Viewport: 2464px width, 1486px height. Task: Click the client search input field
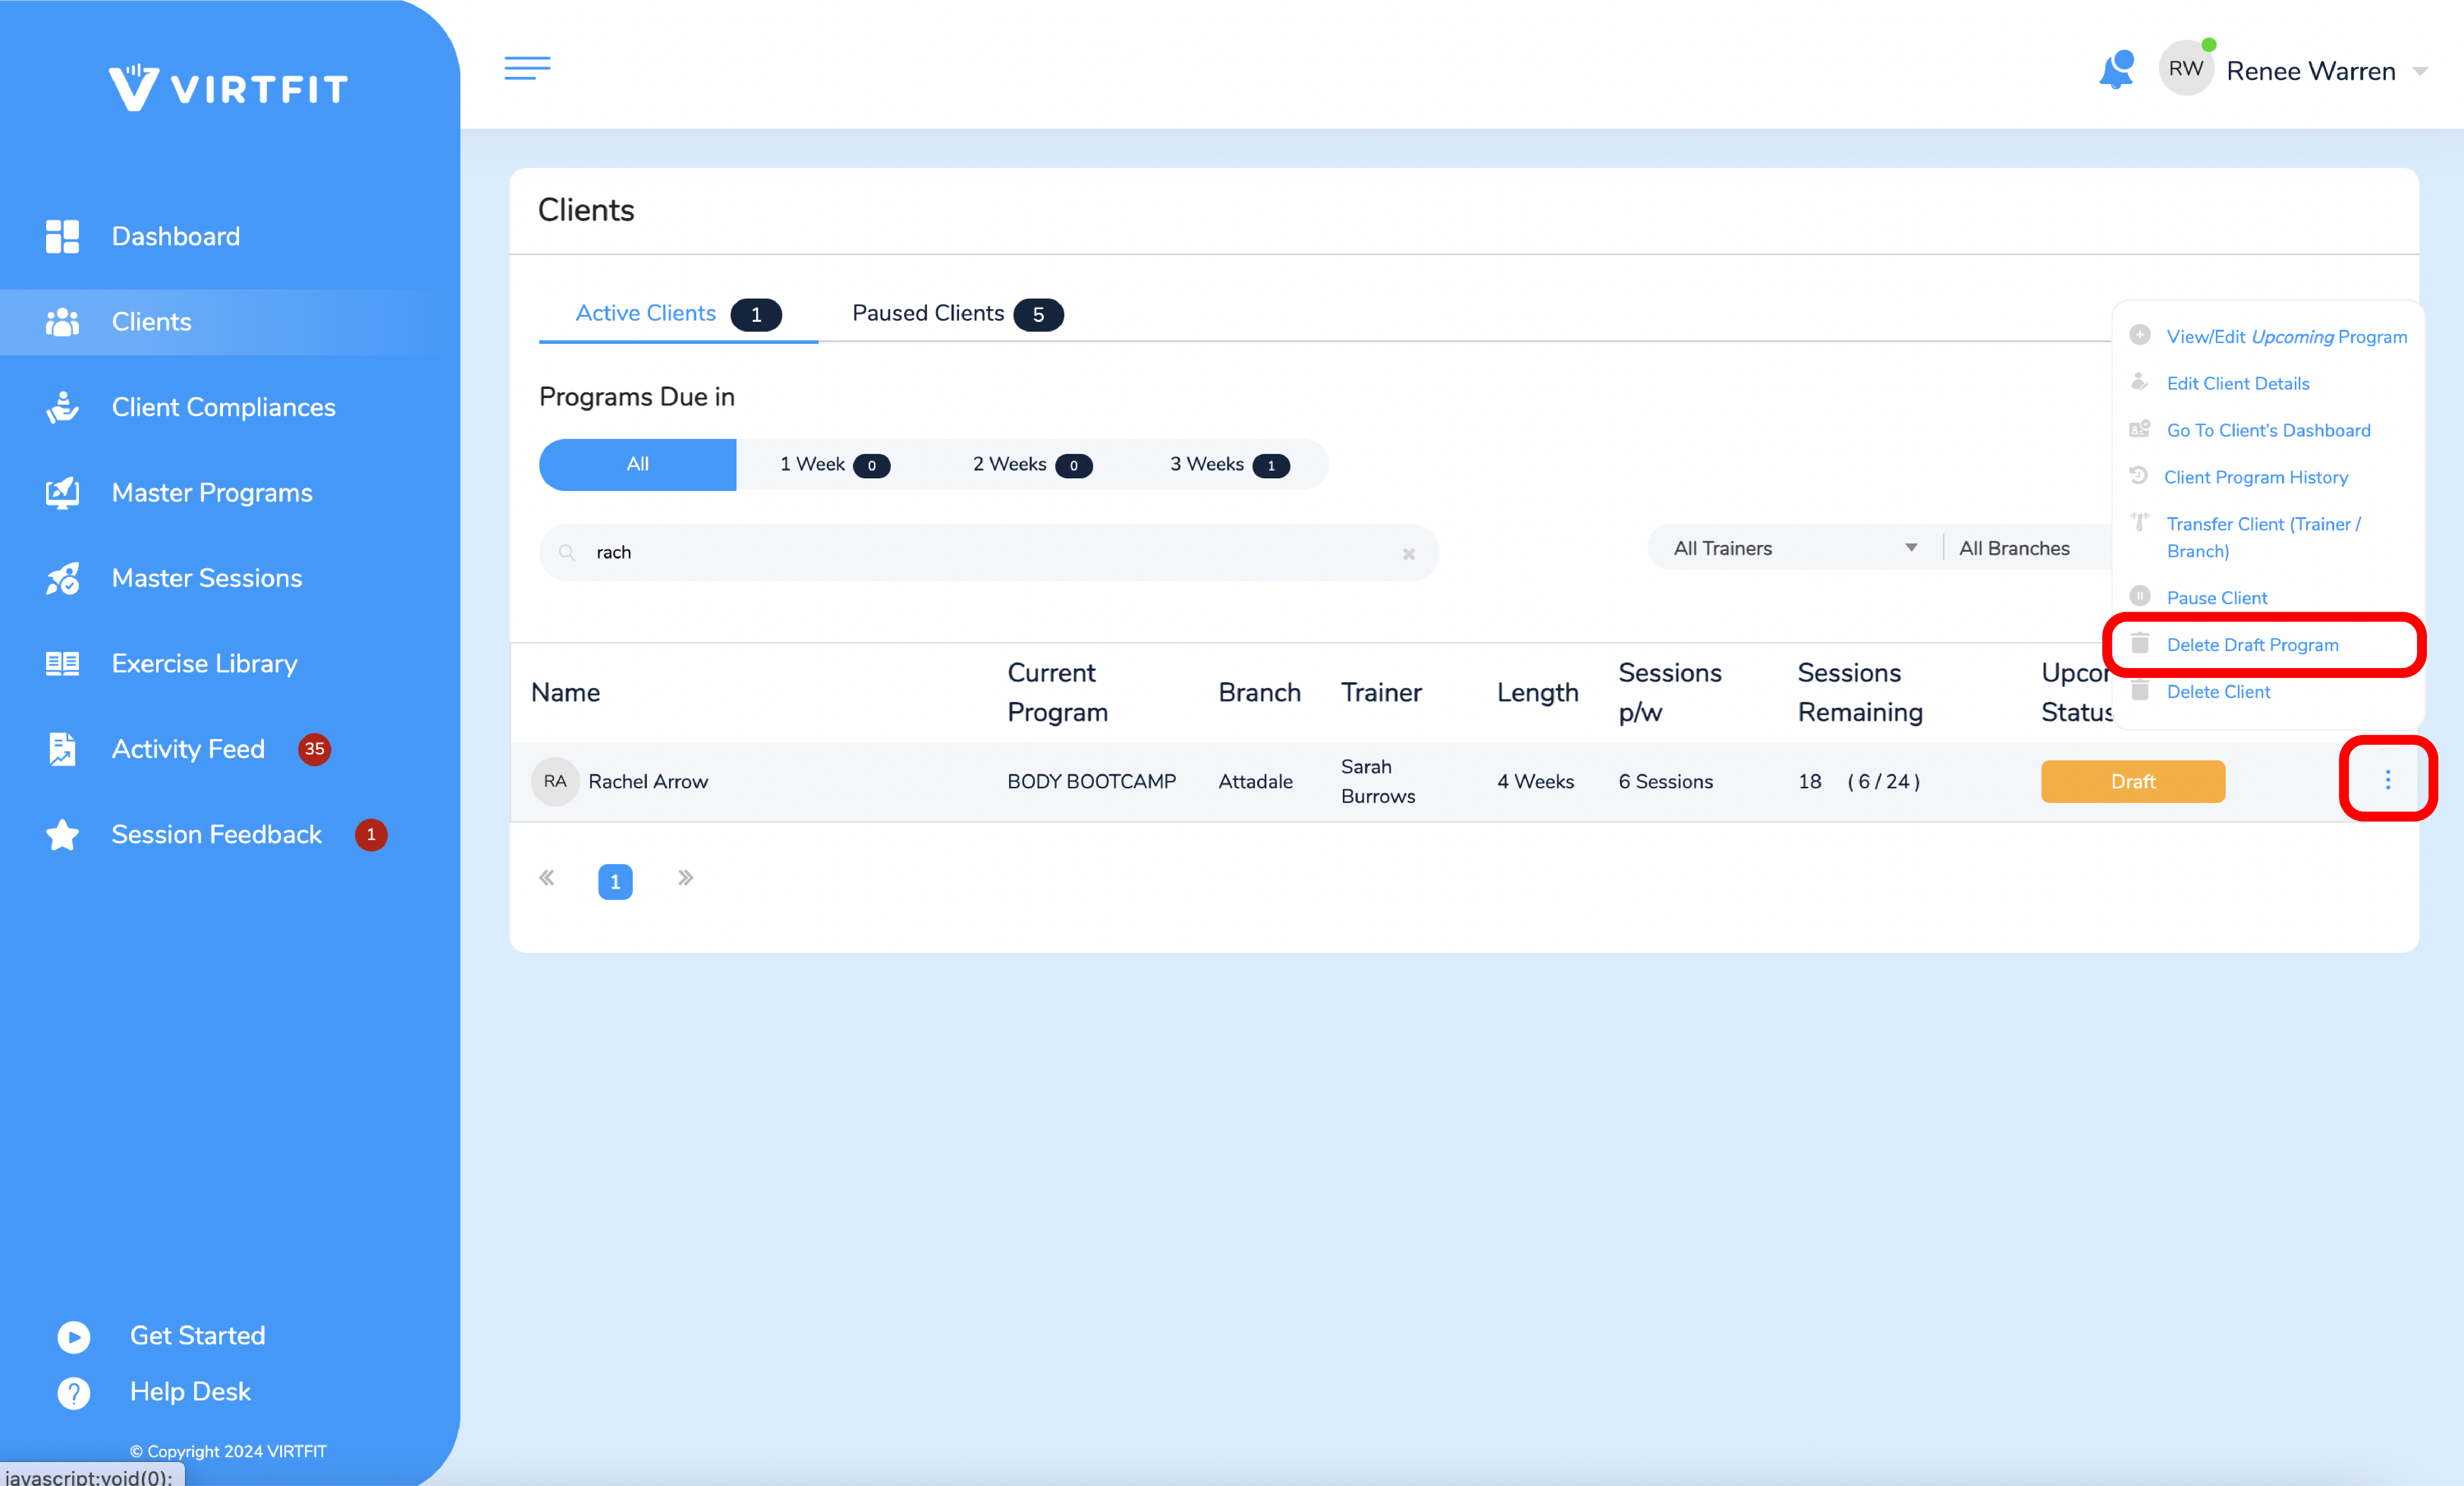pos(989,552)
